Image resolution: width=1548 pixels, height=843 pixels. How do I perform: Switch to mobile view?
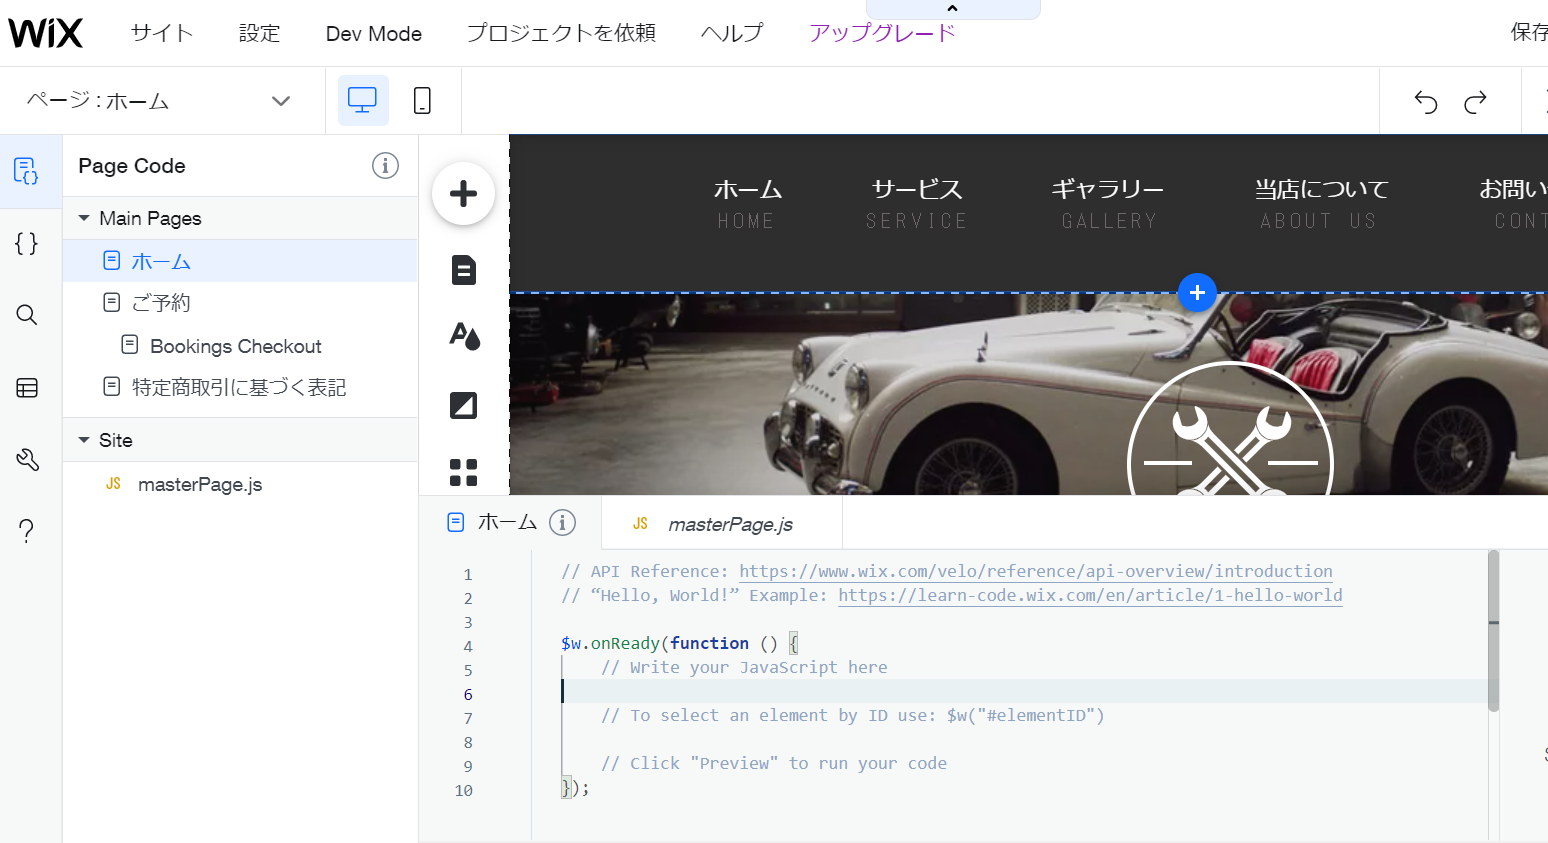pos(422,100)
